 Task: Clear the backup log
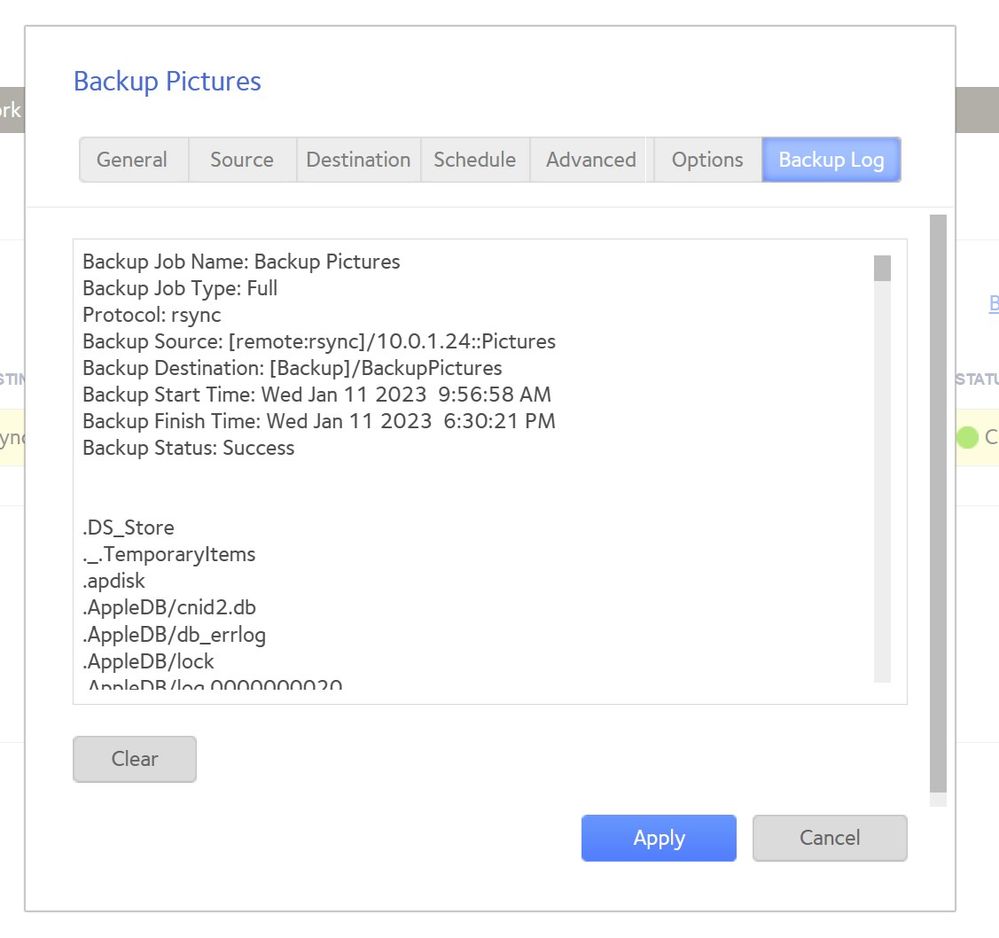(135, 759)
